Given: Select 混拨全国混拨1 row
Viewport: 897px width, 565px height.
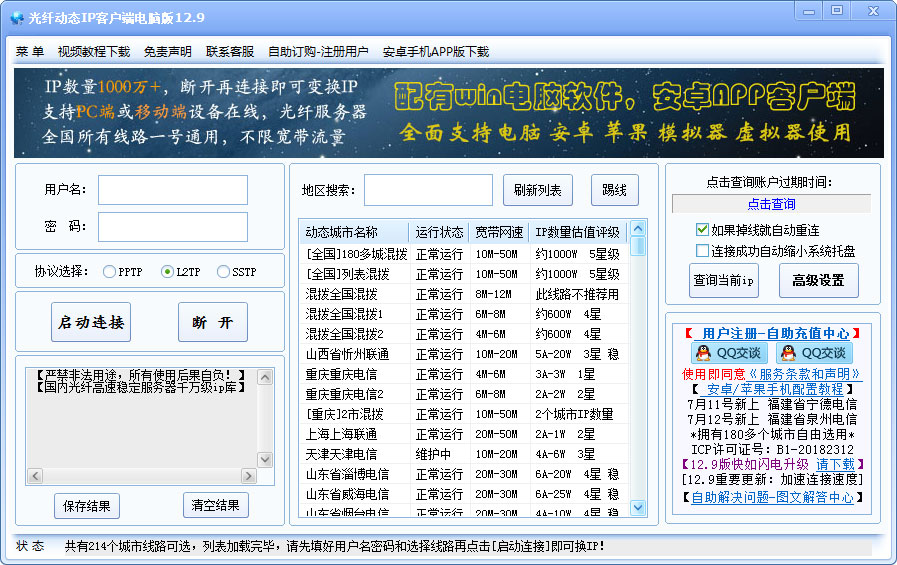Looking at the screenshot, I should pyautogui.click(x=463, y=314).
